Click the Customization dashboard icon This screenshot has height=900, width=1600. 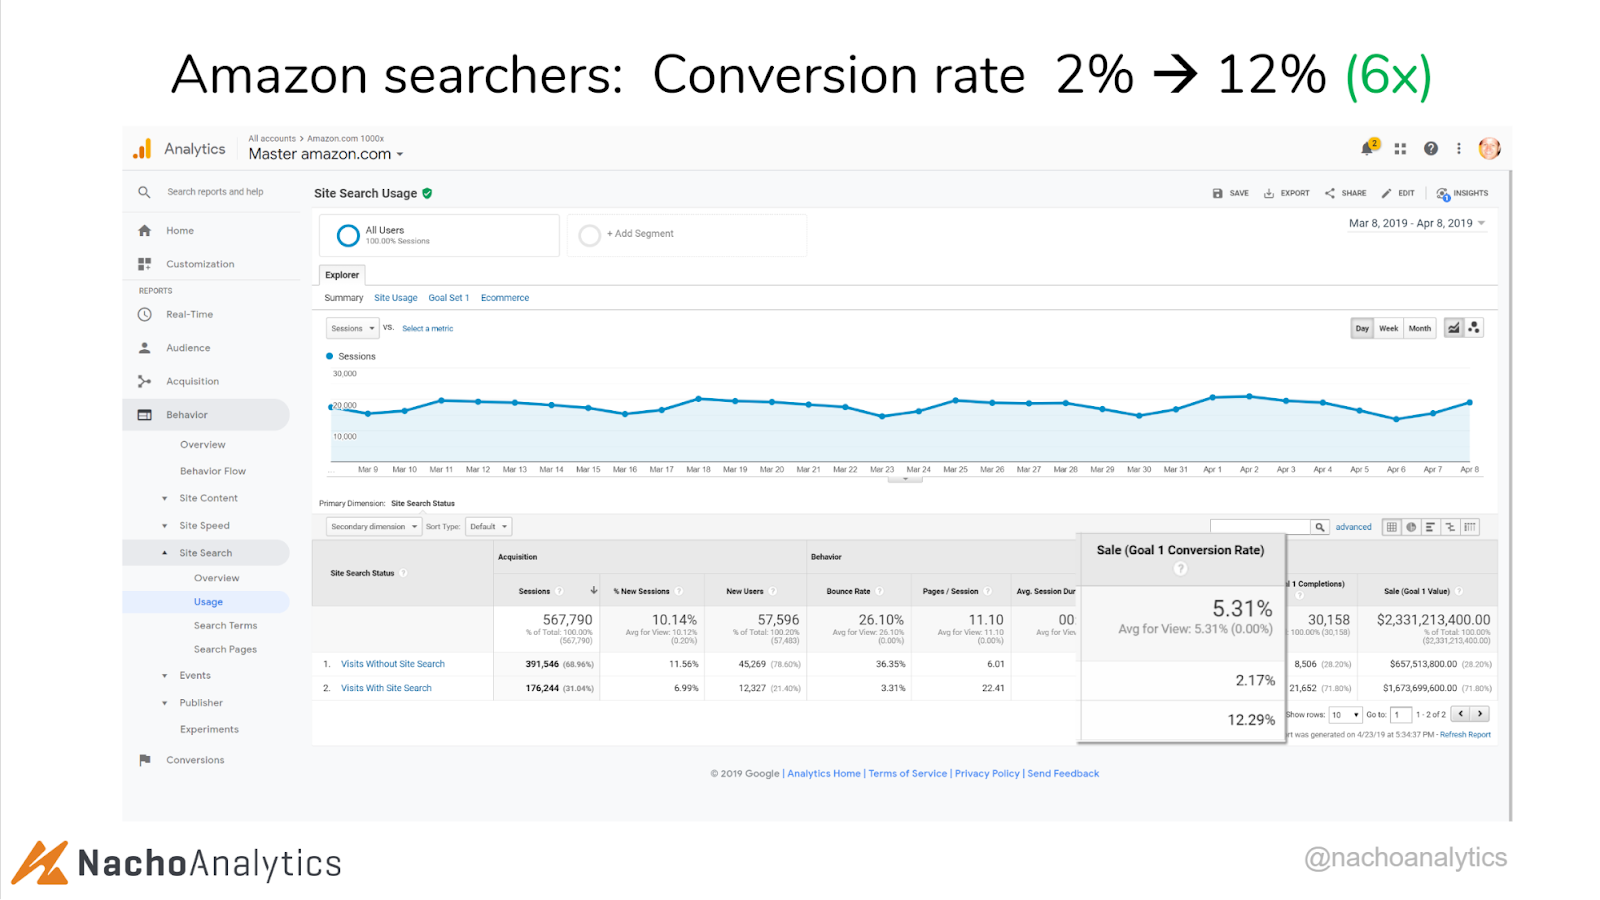coord(144,264)
